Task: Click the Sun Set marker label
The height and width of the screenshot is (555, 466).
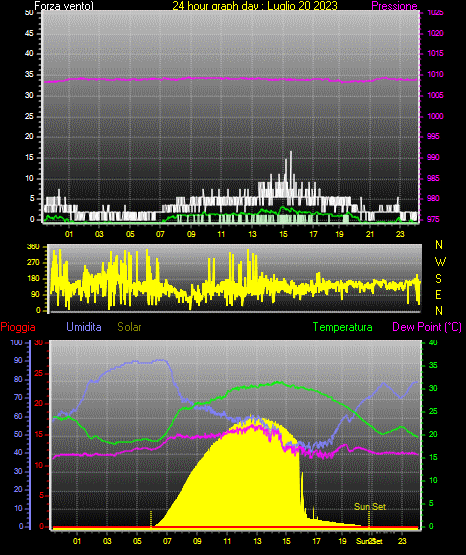Action: tap(370, 507)
